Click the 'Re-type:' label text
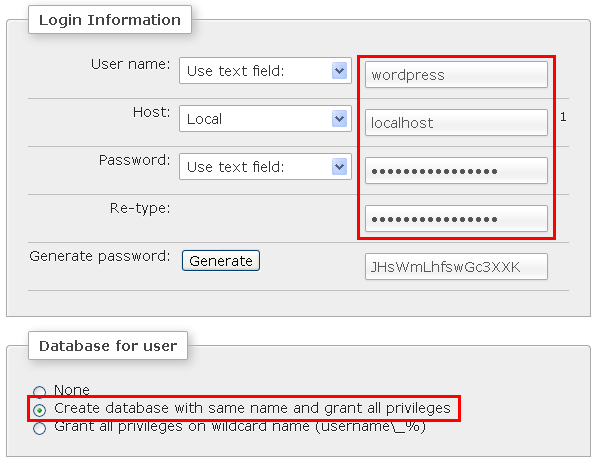This screenshot has width=599, height=463. coord(140,209)
